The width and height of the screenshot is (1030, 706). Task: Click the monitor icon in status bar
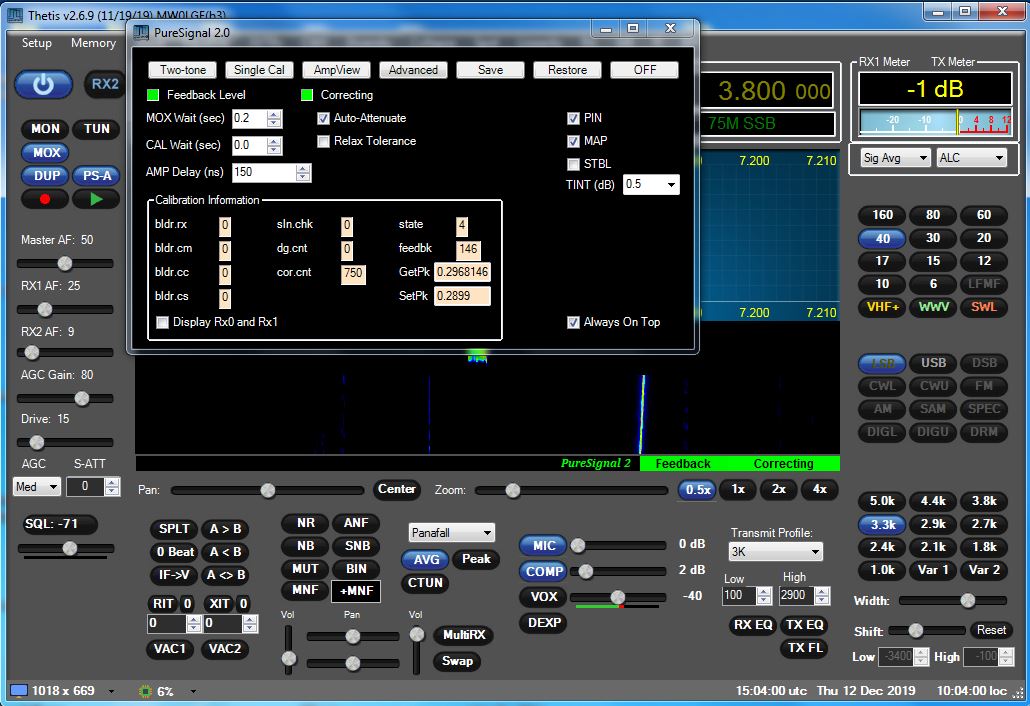(x=19, y=691)
